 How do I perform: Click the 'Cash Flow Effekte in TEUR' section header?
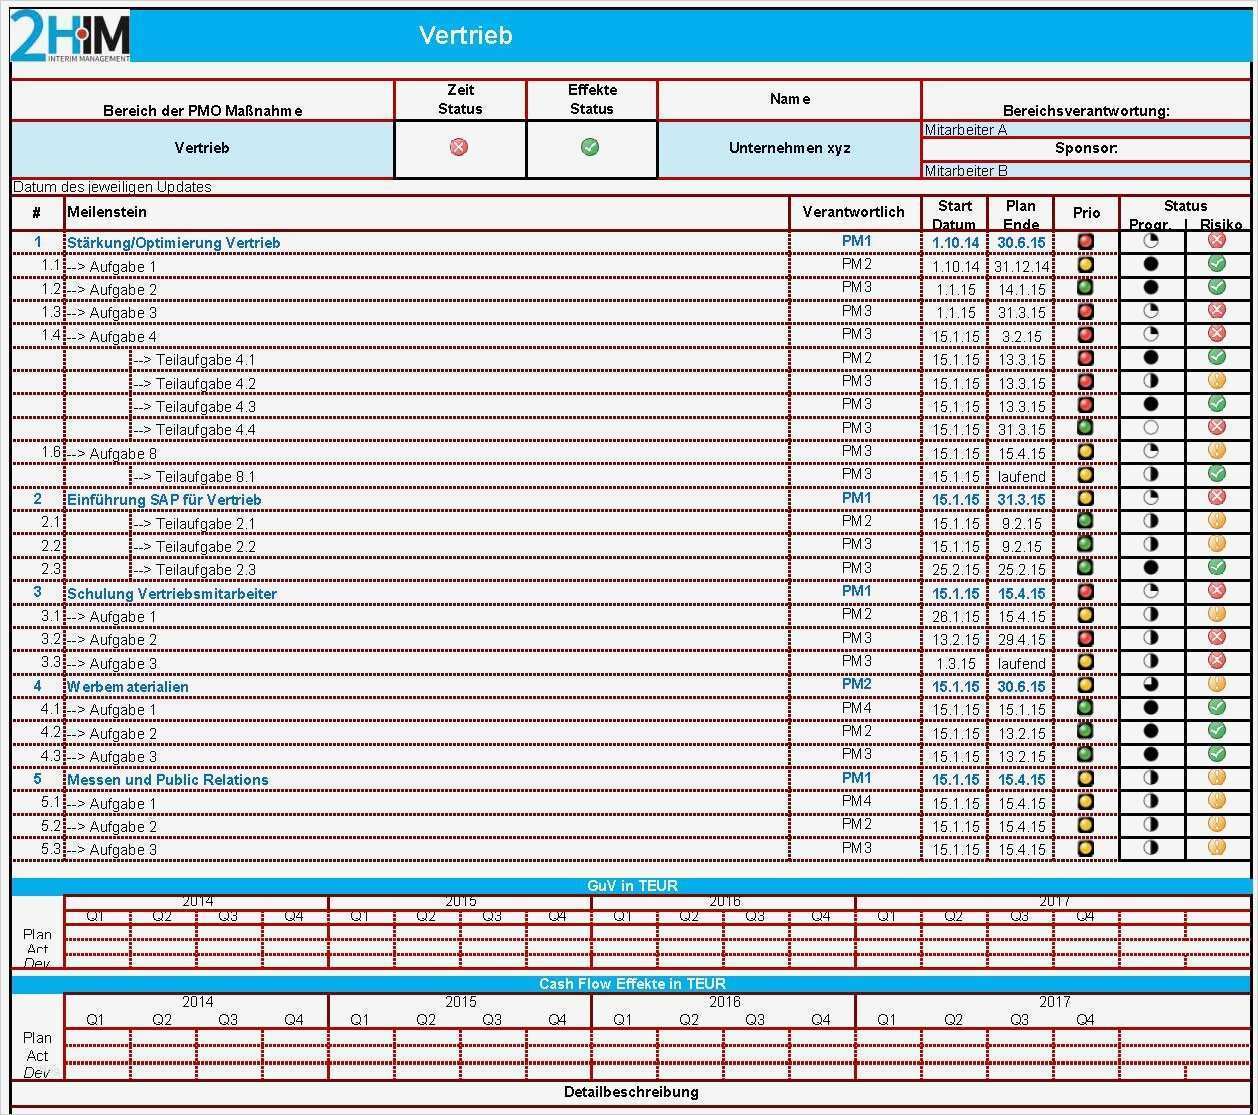pos(631,984)
